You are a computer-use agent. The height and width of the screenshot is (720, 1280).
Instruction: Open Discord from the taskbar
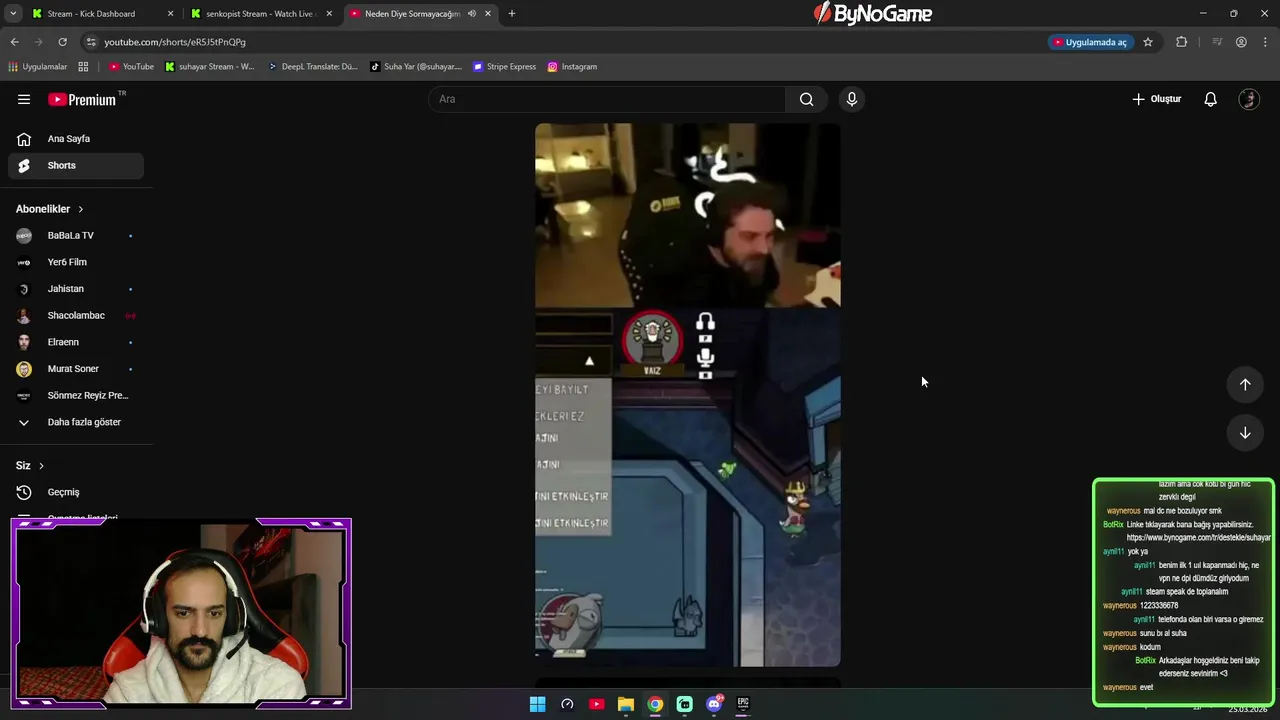tap(714, 704)
